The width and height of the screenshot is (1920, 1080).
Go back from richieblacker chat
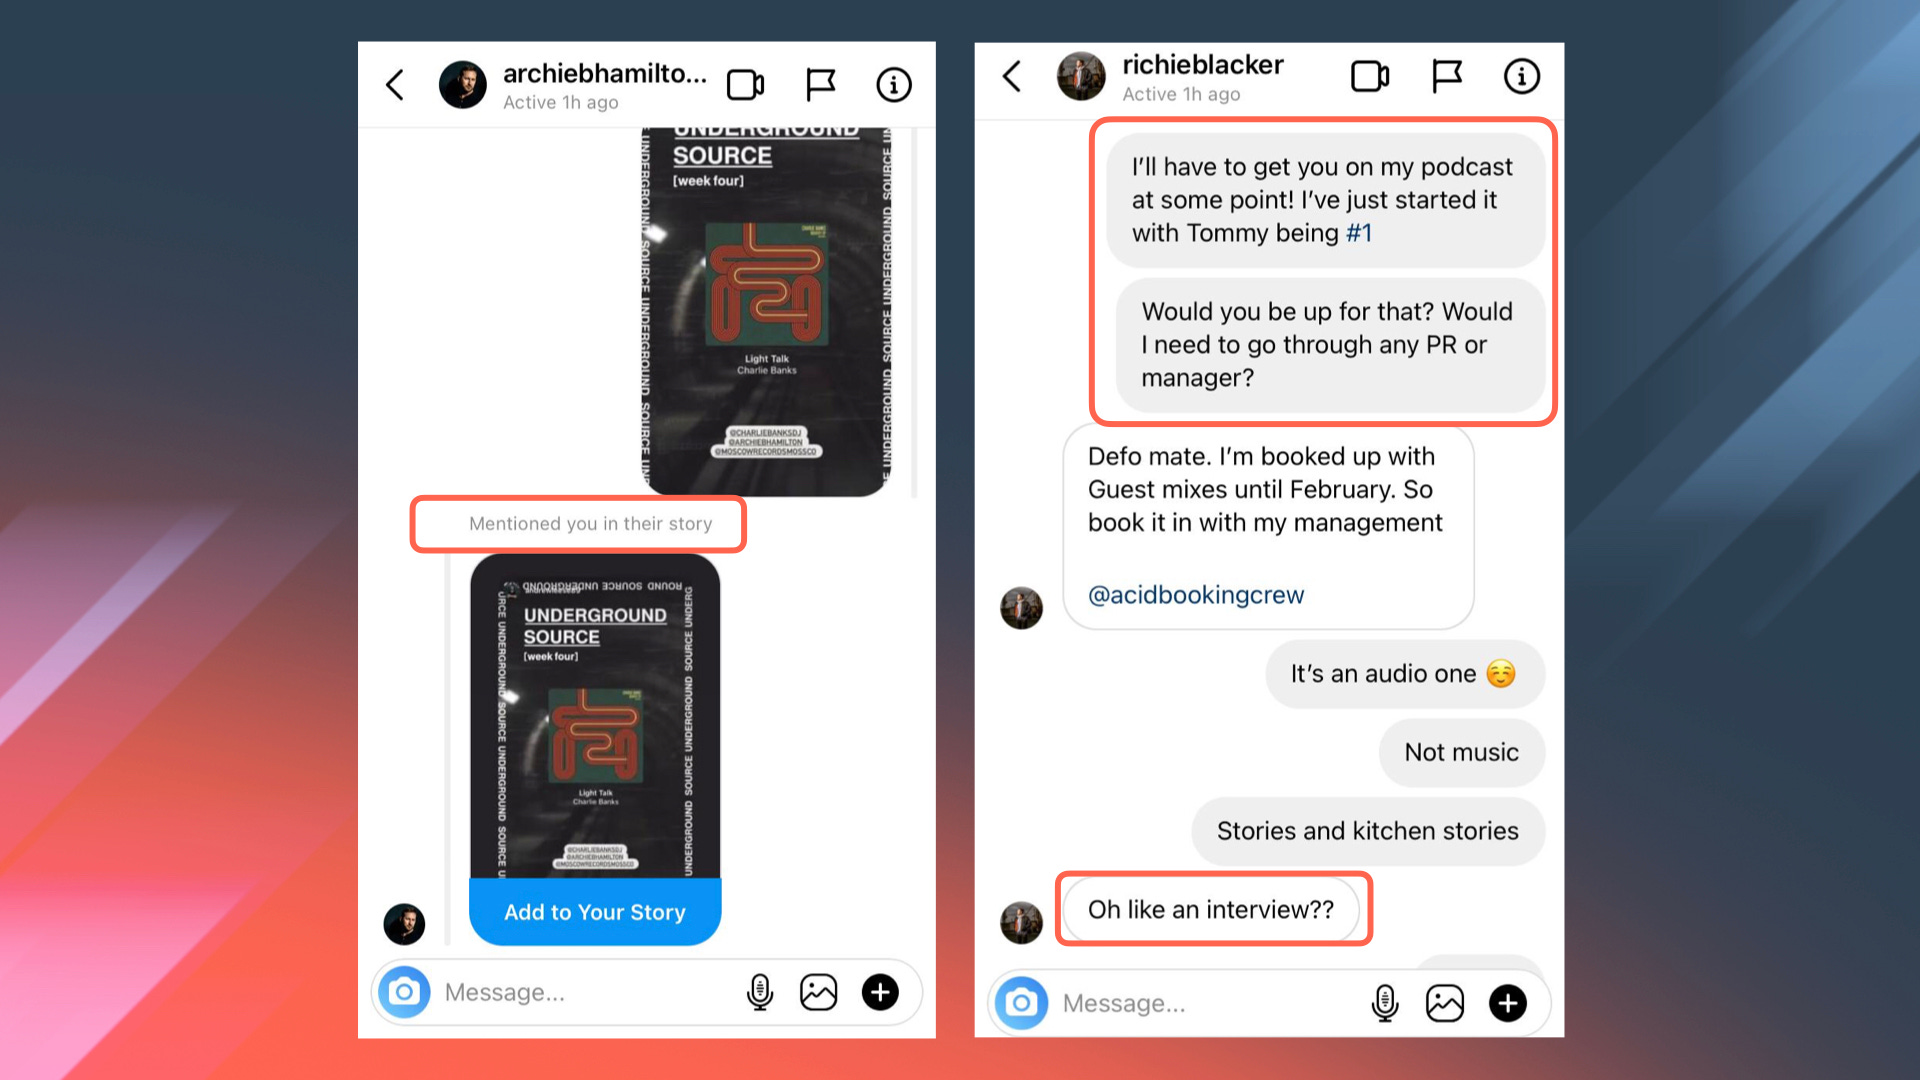(x=1012, y=76)
